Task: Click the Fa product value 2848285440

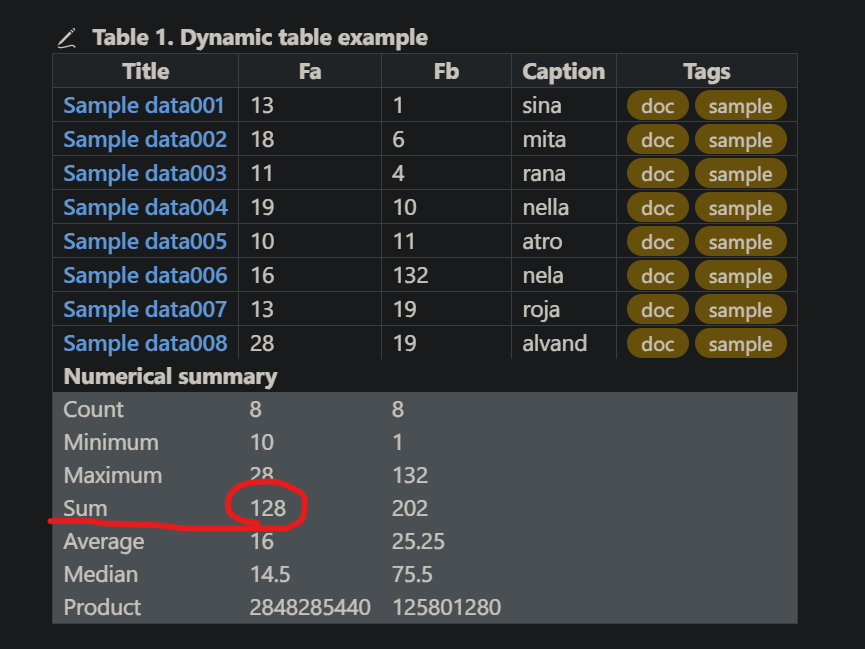Action: click(x=310, y=608)
